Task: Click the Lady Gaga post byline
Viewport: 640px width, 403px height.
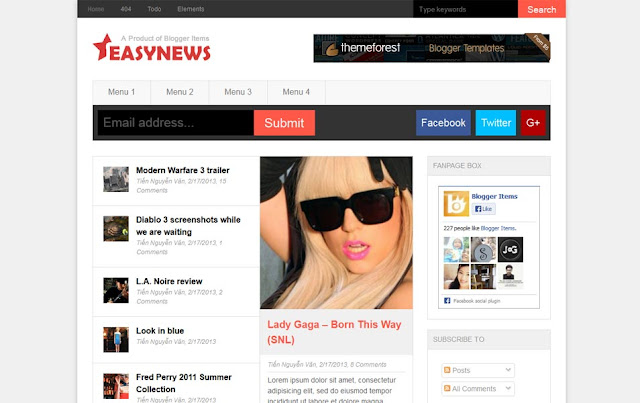Action: tap(327, 365)
